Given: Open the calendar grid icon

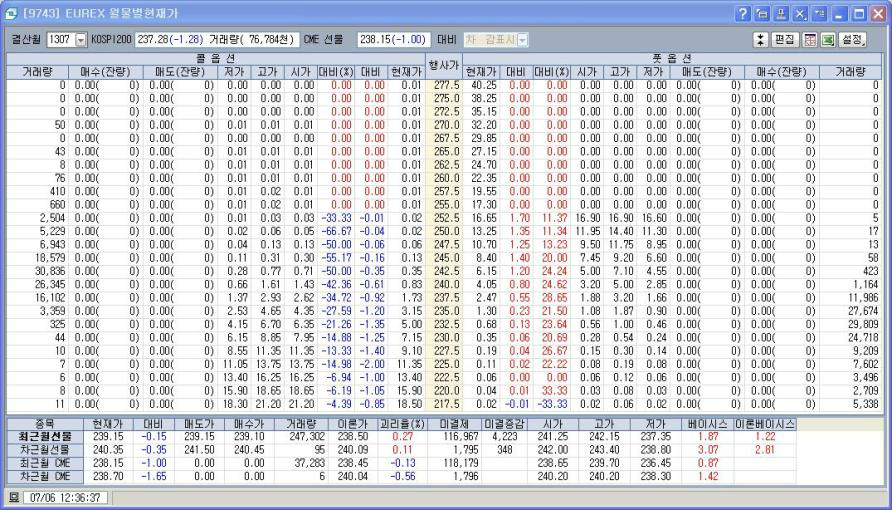Looking at the screenshot, I should (811, 38).
